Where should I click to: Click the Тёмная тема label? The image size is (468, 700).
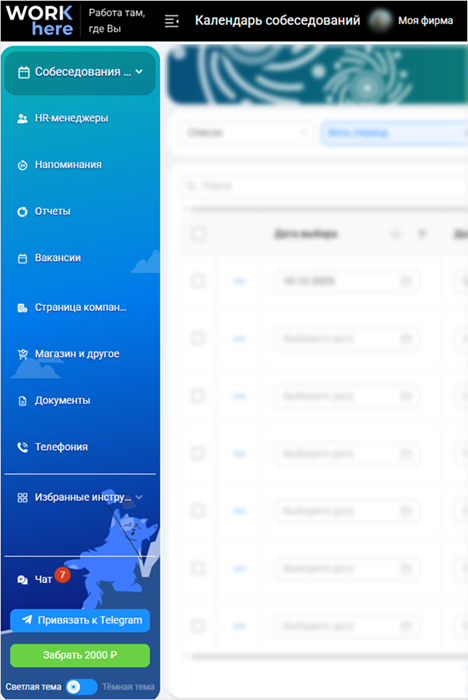[x=128, y=687]
